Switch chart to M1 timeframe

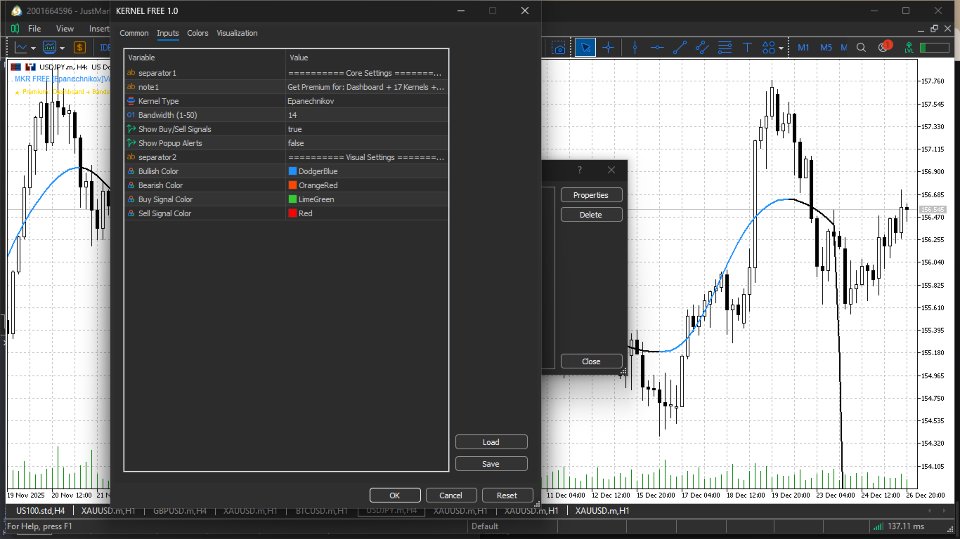coord(803,48)
